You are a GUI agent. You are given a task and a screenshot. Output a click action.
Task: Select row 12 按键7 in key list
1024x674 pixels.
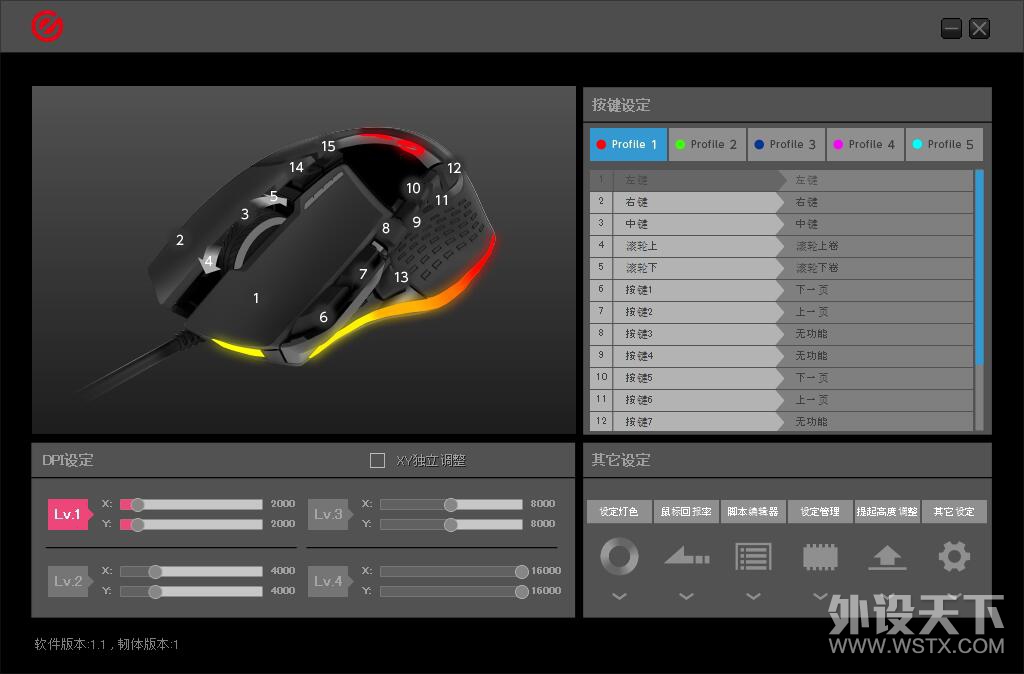point(781,421)
